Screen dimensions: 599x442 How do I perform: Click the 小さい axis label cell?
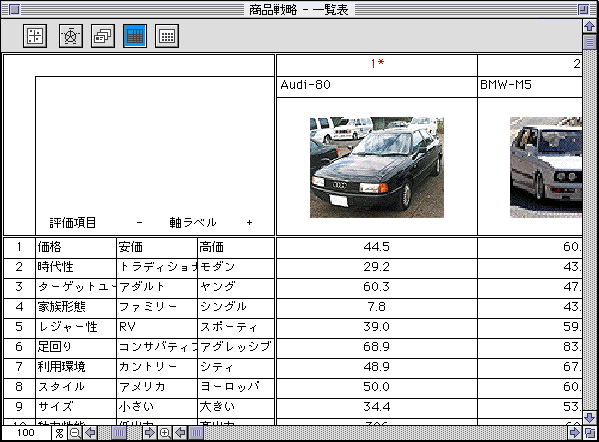point(157,407)
